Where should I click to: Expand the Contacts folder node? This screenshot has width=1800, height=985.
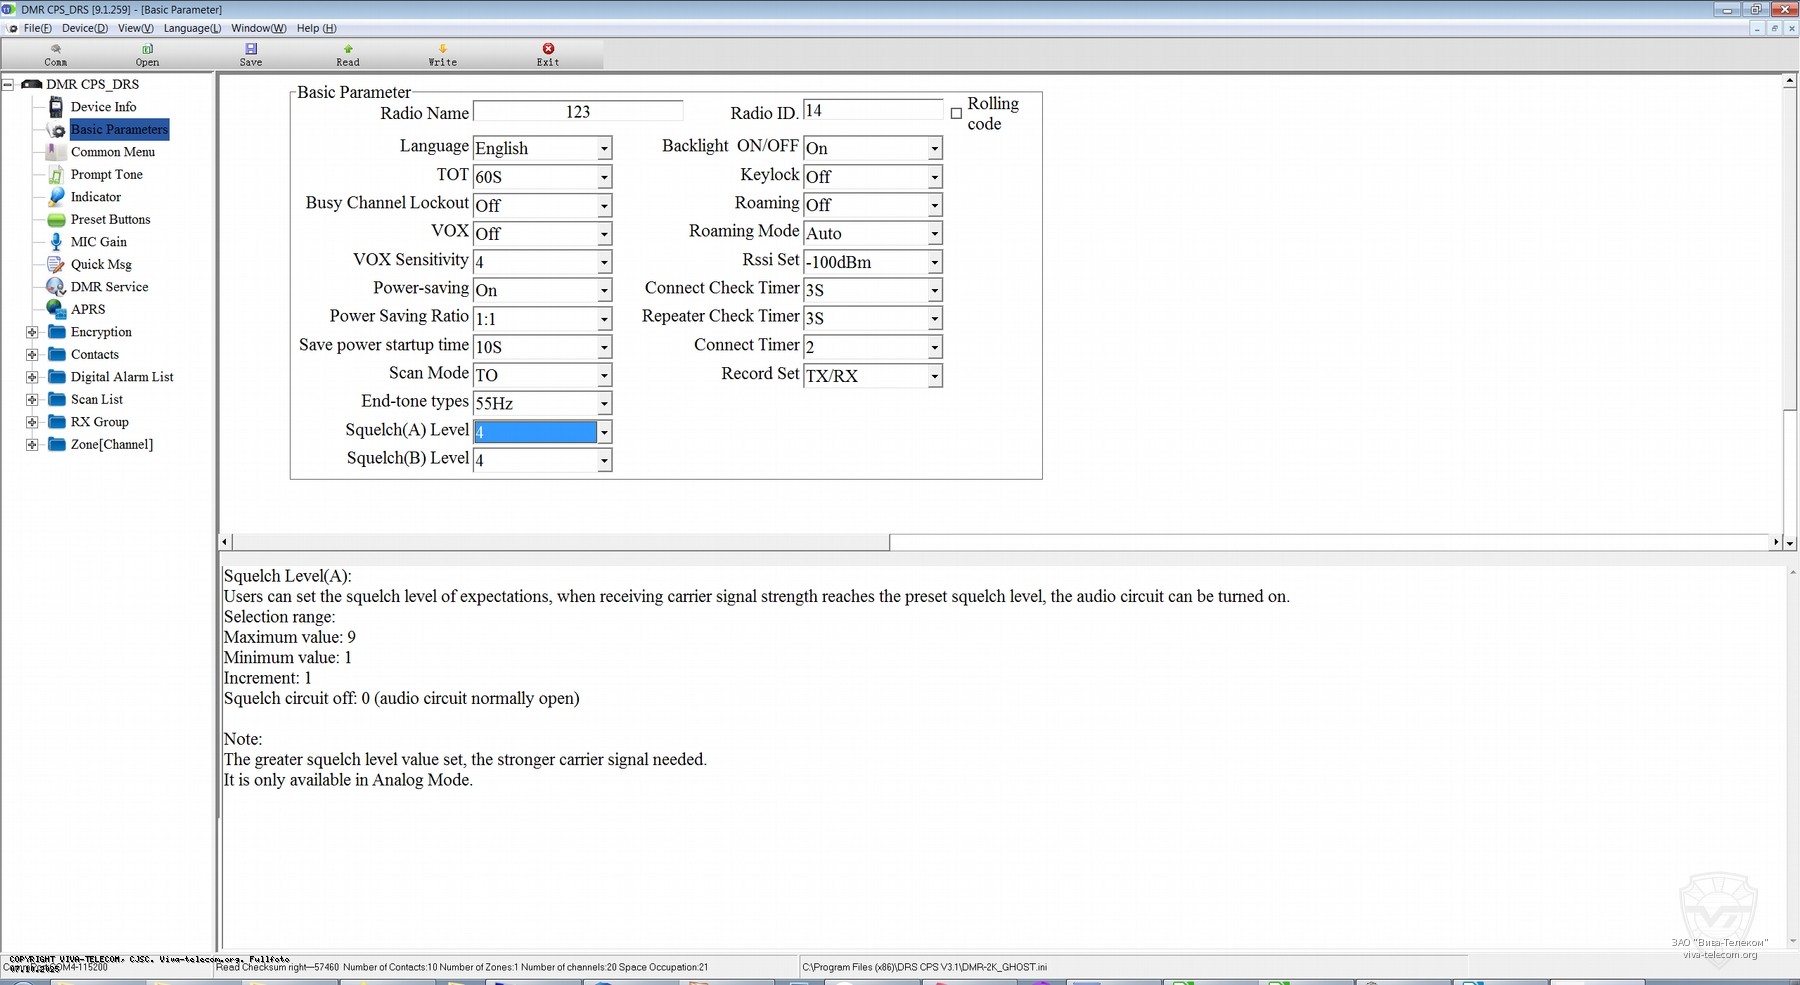point(32,355)
